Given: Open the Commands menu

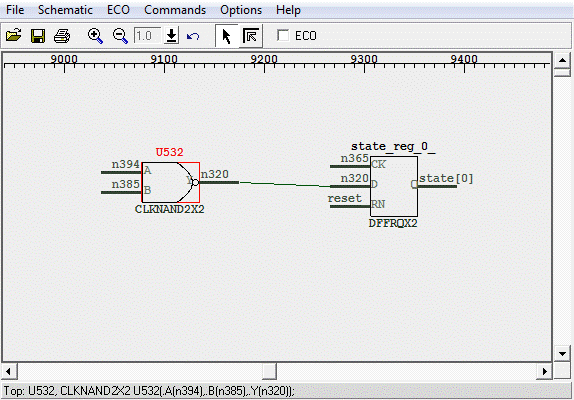Looking at the screenshot, I should point(175,10).
